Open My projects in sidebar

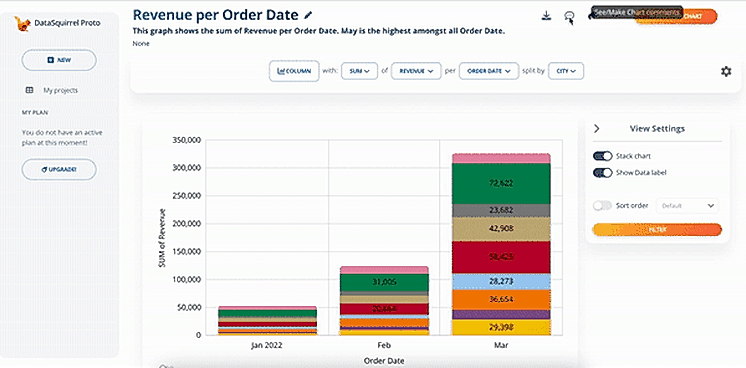coord(60,90)
